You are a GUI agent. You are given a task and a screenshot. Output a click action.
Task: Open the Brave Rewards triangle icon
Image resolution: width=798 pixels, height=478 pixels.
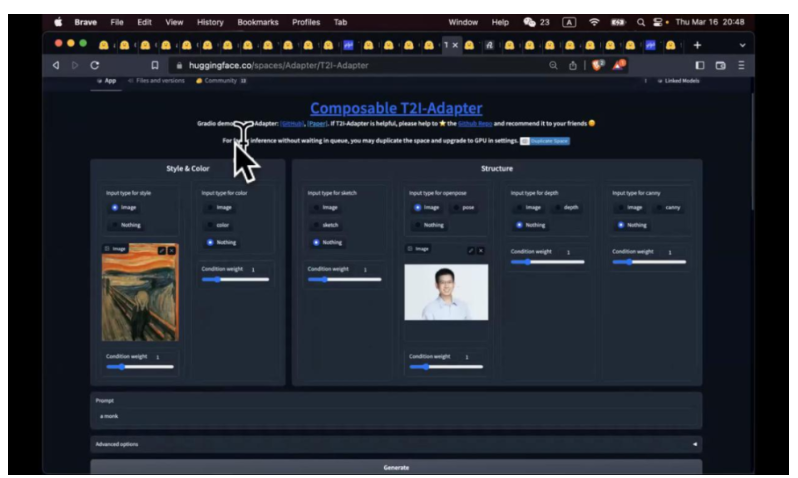coord(619,65)
